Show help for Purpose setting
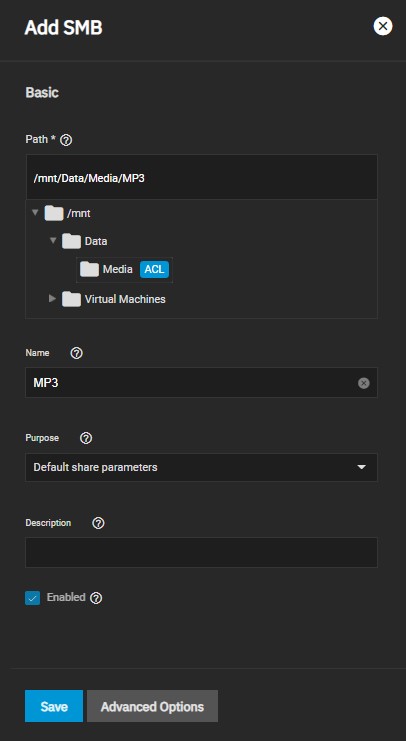The image size is (406, 741). (x=86, y=438)
